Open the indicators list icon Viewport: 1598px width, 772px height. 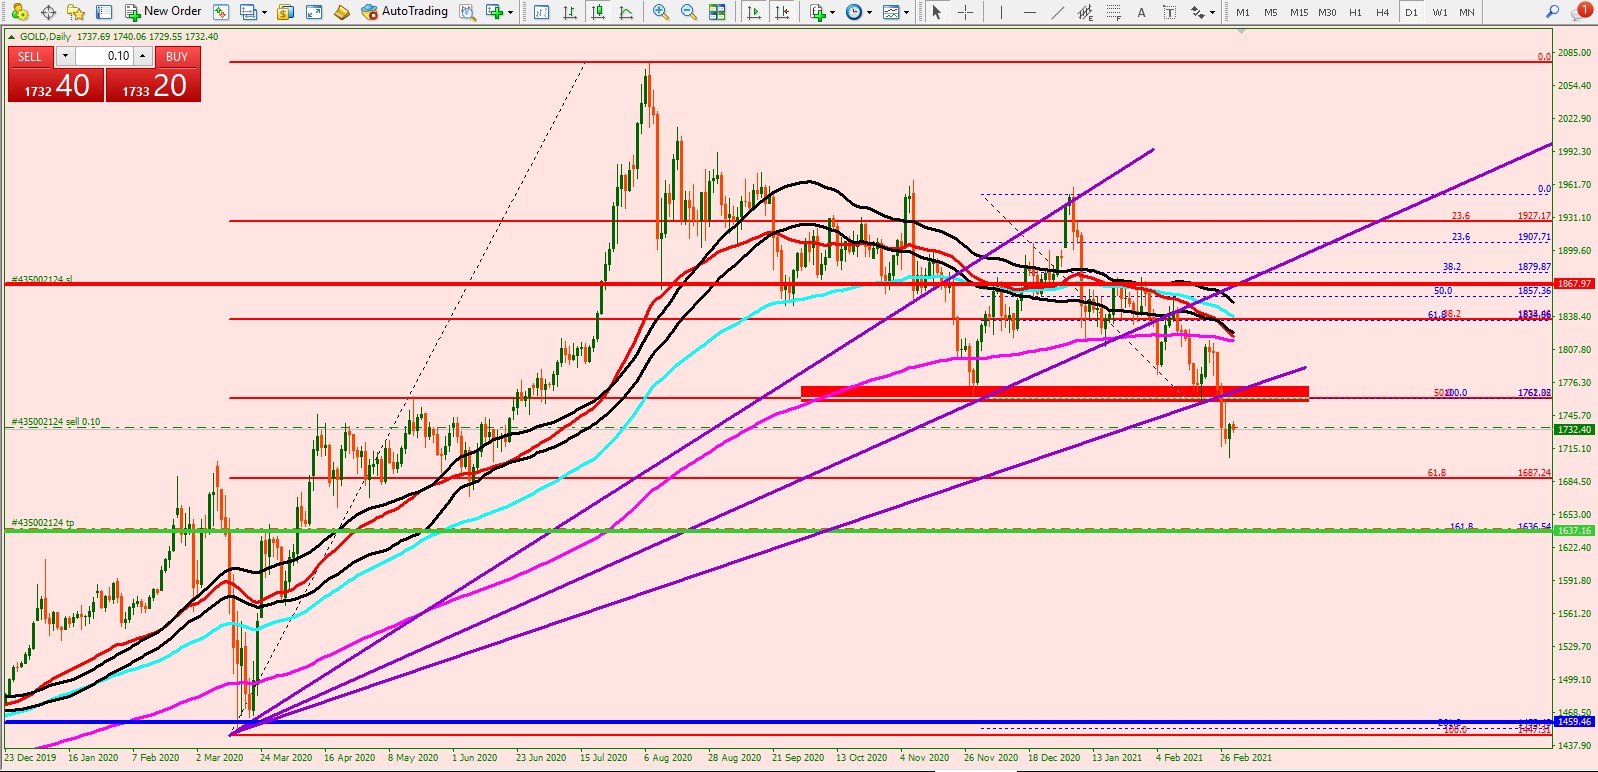(x=818, y=12)
